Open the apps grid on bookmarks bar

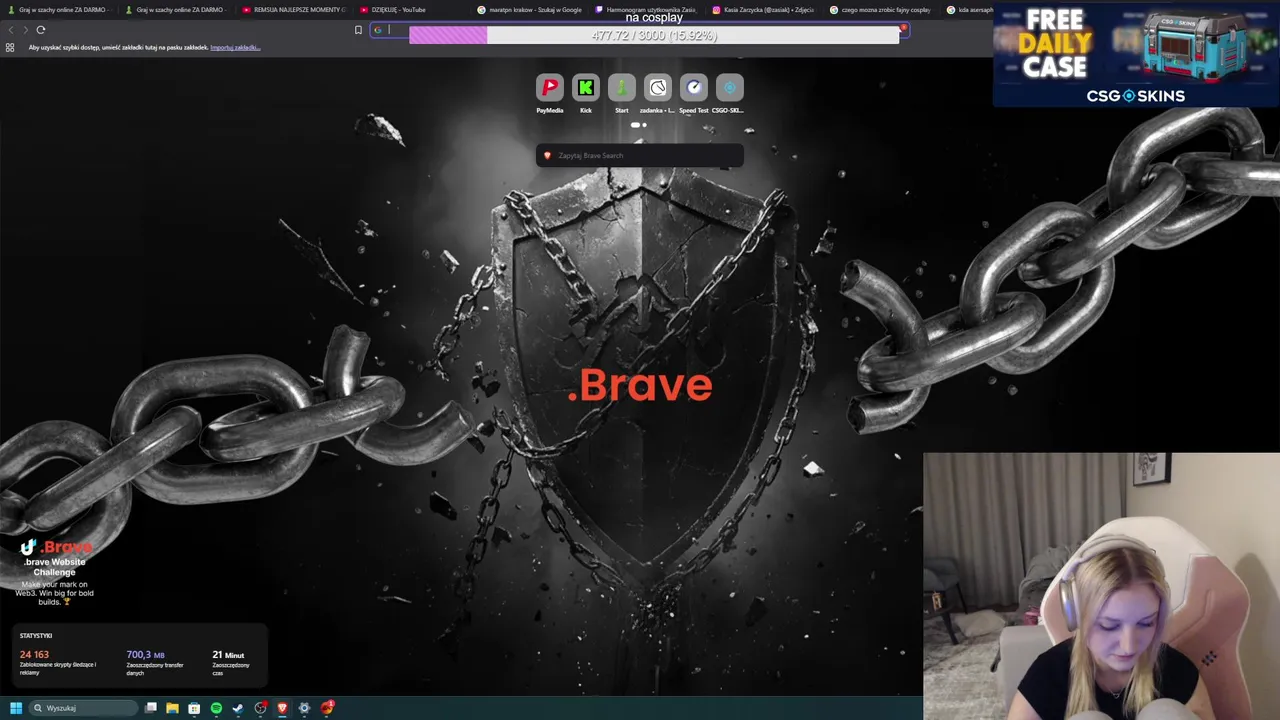10,47
